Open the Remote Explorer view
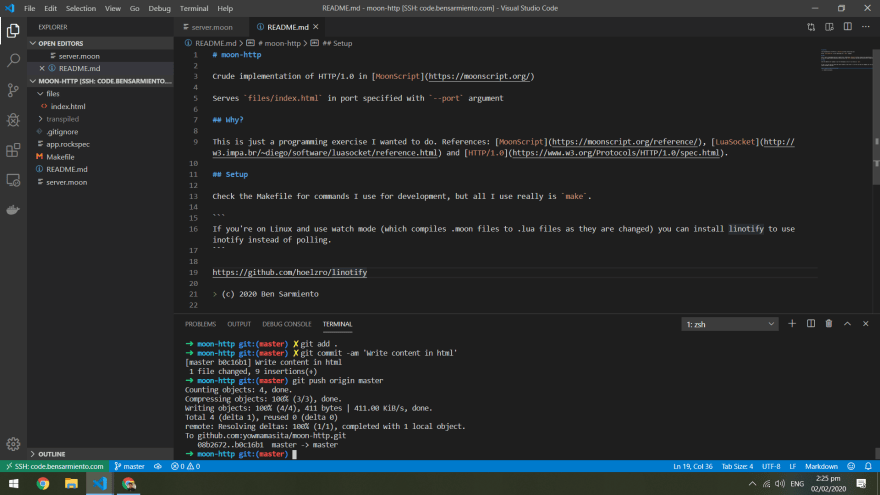Image resolution: width=880 pixels, height=495 pixels. point(13,180)
